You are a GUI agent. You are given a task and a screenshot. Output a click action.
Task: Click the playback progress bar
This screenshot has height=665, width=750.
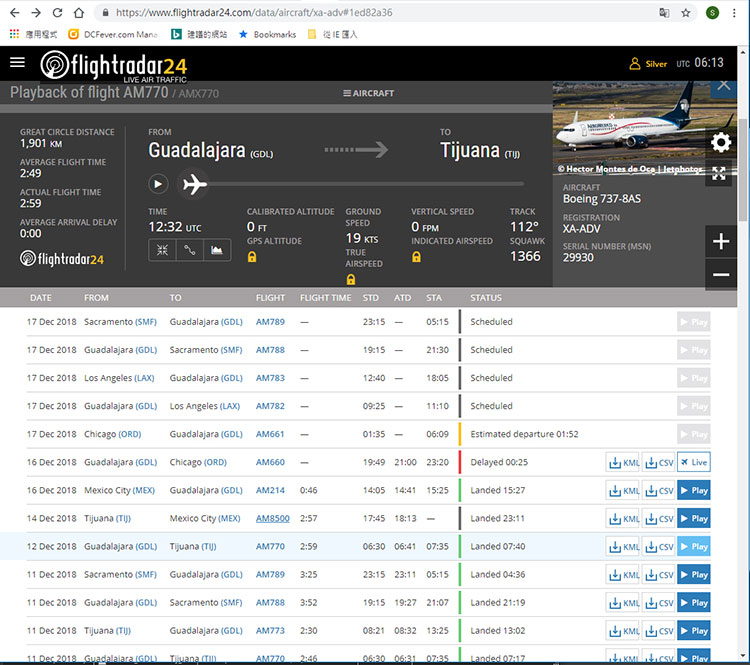click(x=365, y=184)
